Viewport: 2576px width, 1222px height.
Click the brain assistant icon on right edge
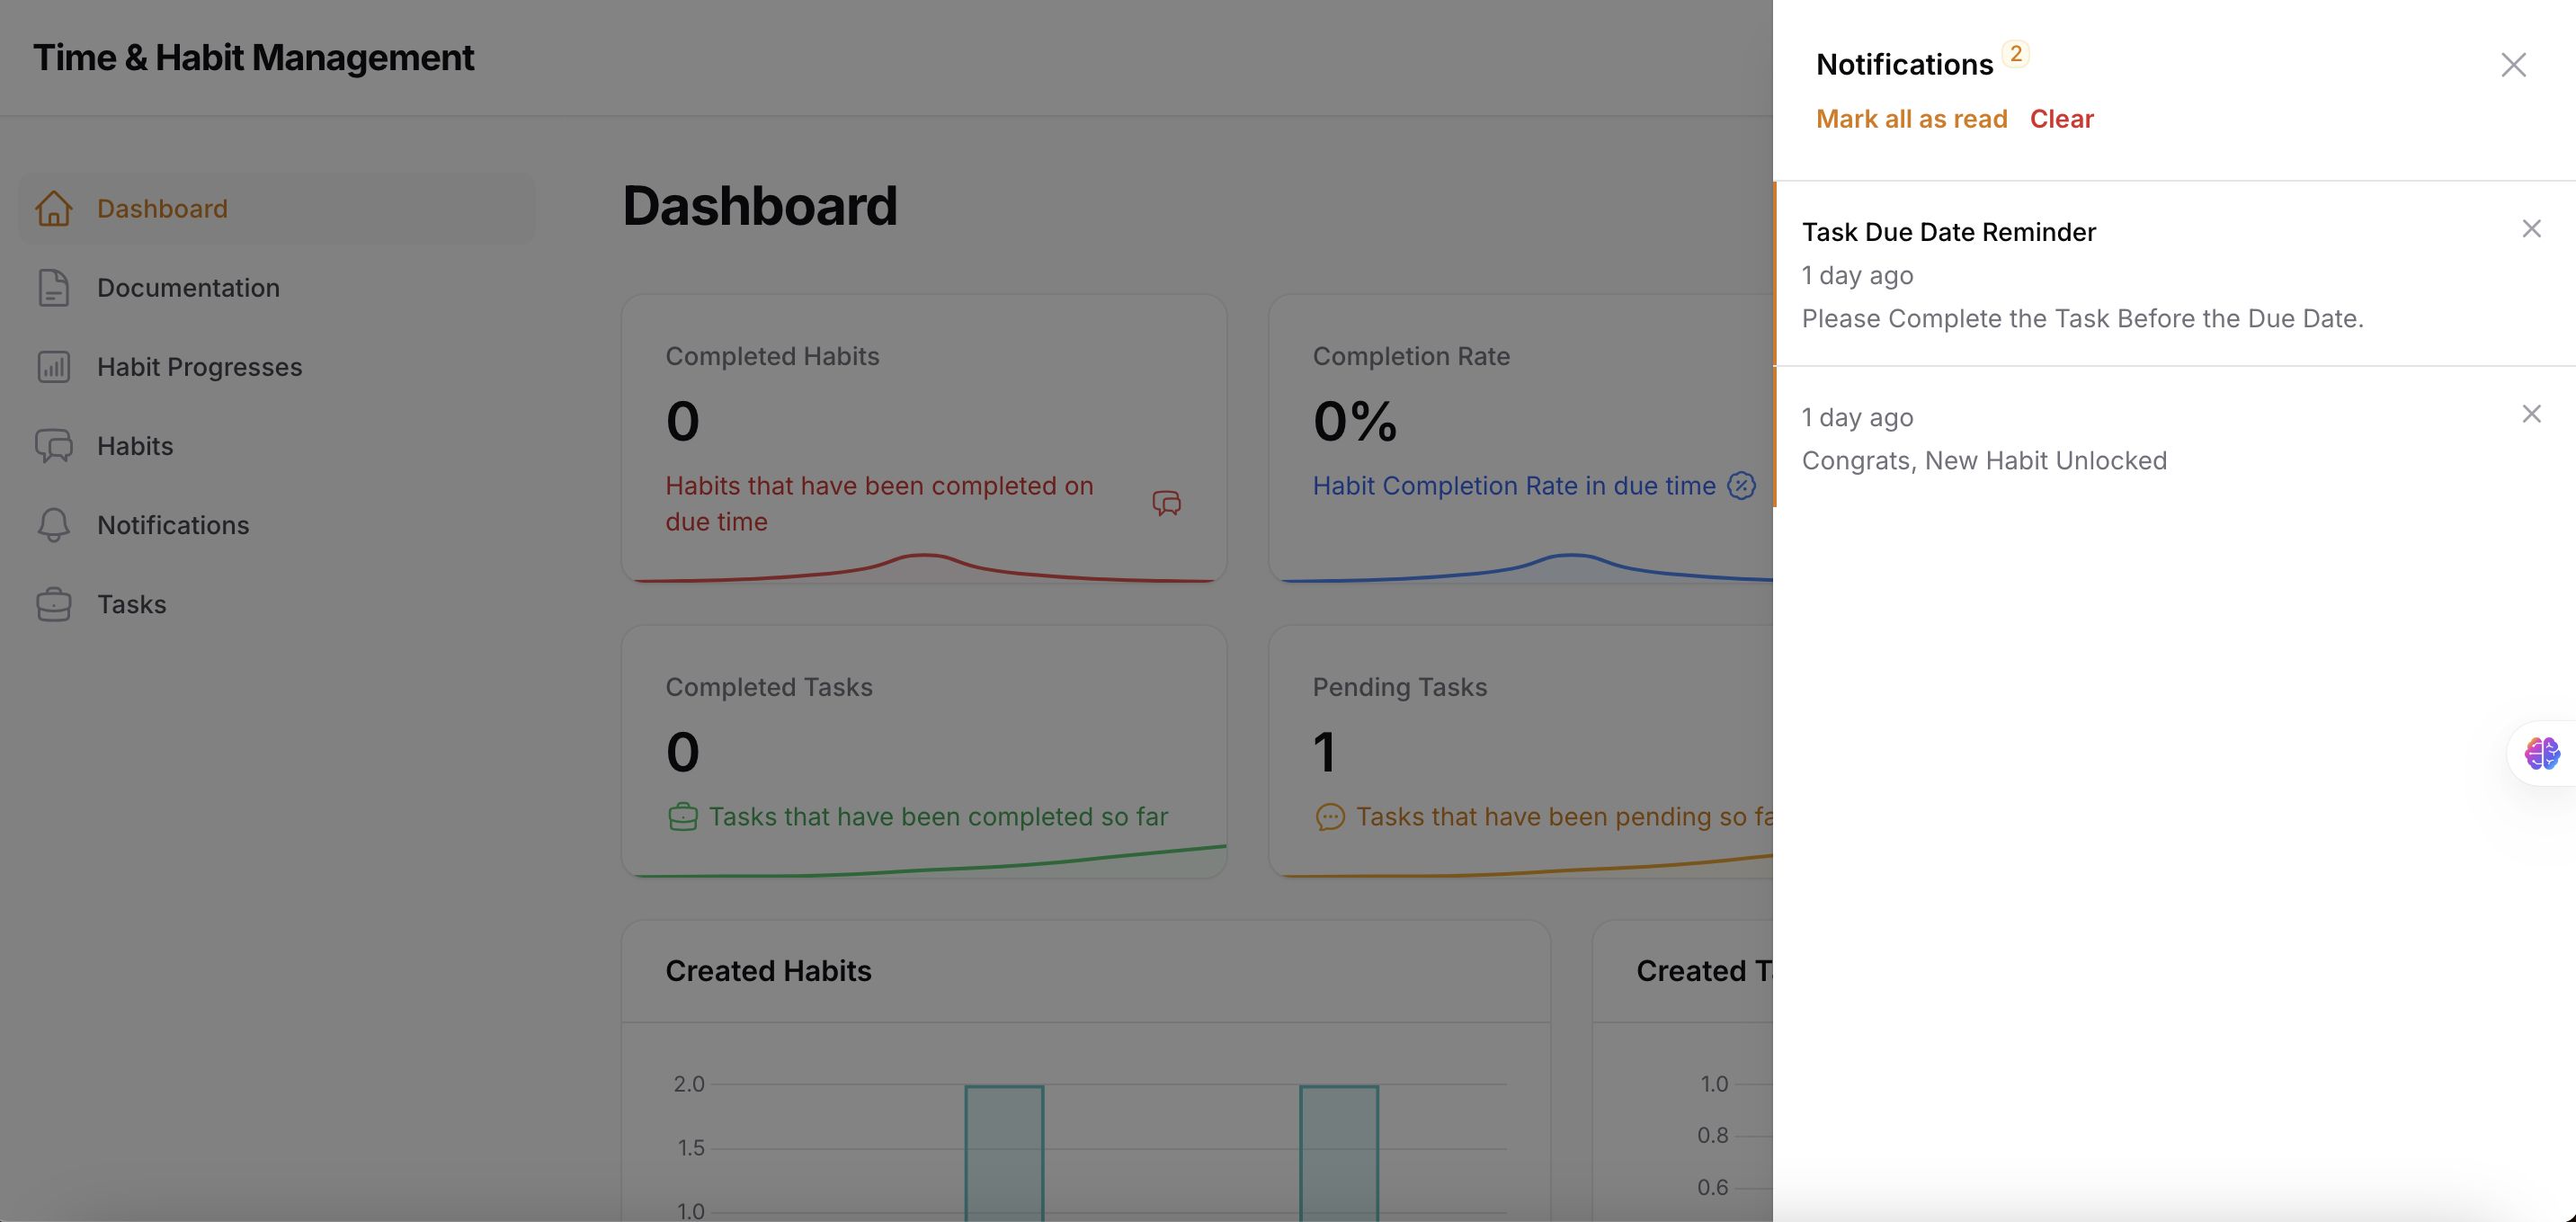(2541, 753)
